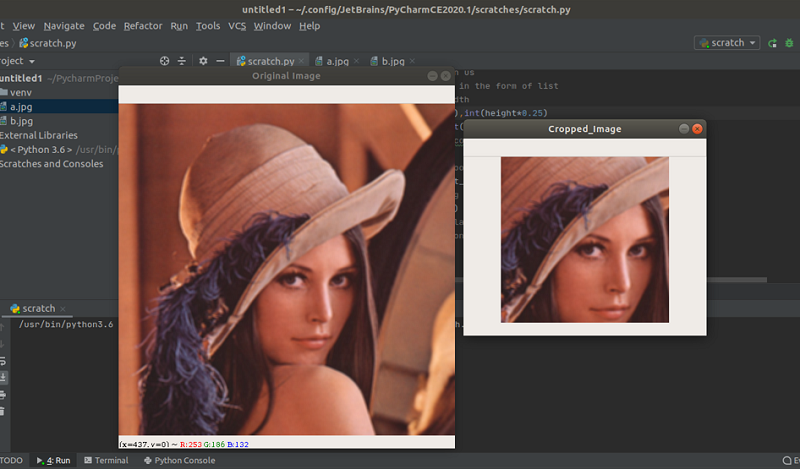
Task: Close the b.jpg editor tab
Action: click(412, 61)
